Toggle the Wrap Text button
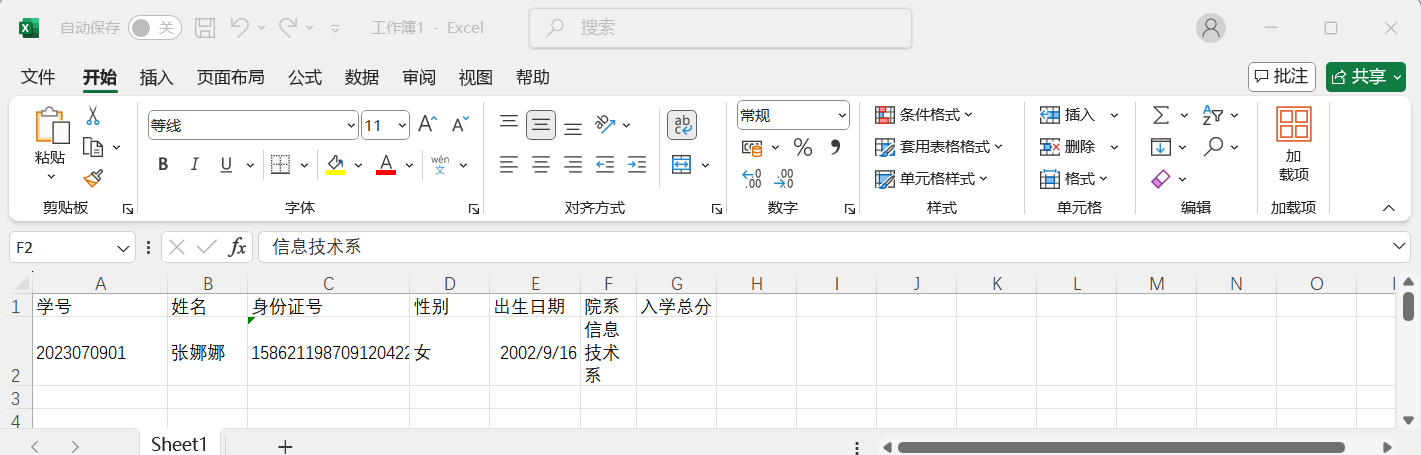The width and height of the screenshot is (1421, 455). coord(682,125)
